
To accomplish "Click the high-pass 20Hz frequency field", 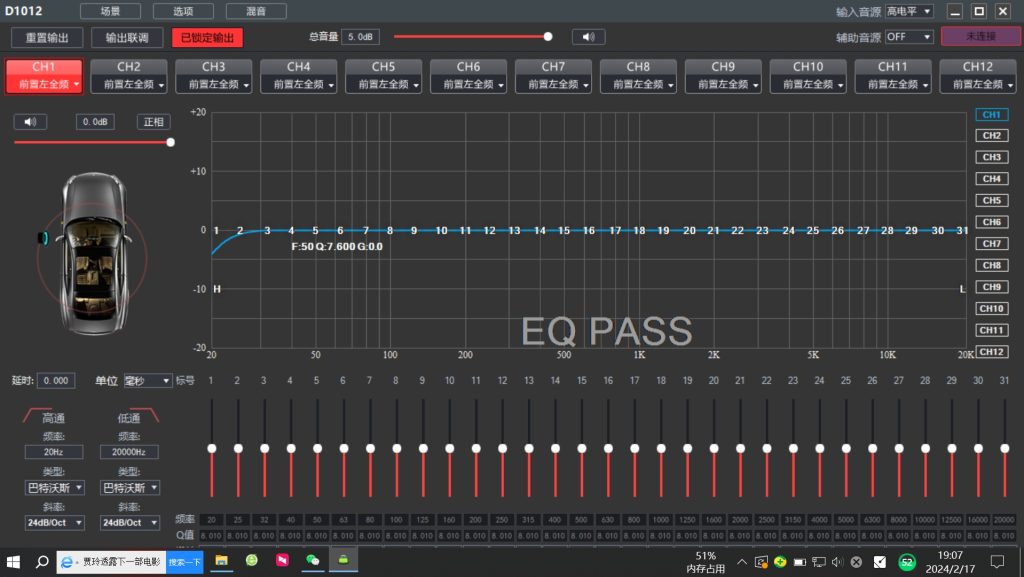I will pos(54,452).
